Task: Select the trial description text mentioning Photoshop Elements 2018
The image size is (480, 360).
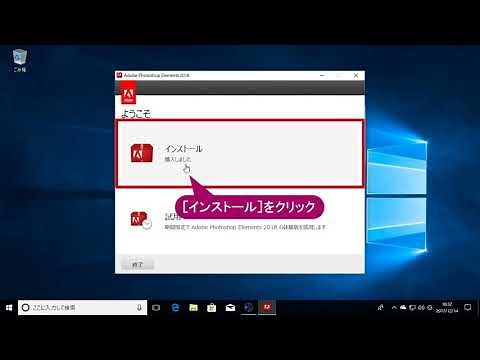Action: 245,227
